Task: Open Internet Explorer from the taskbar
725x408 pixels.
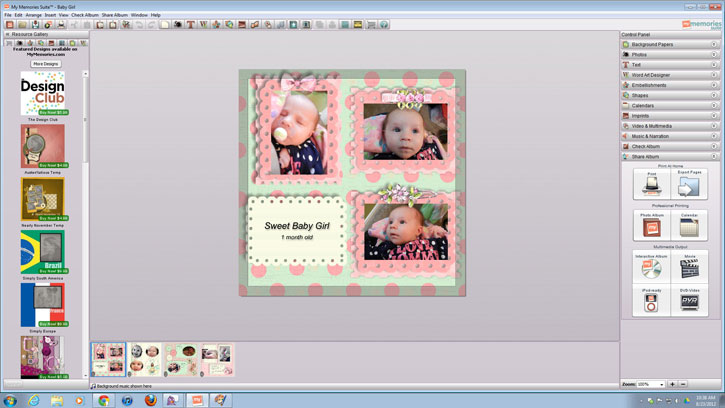Action: click(x=34, y=400)
